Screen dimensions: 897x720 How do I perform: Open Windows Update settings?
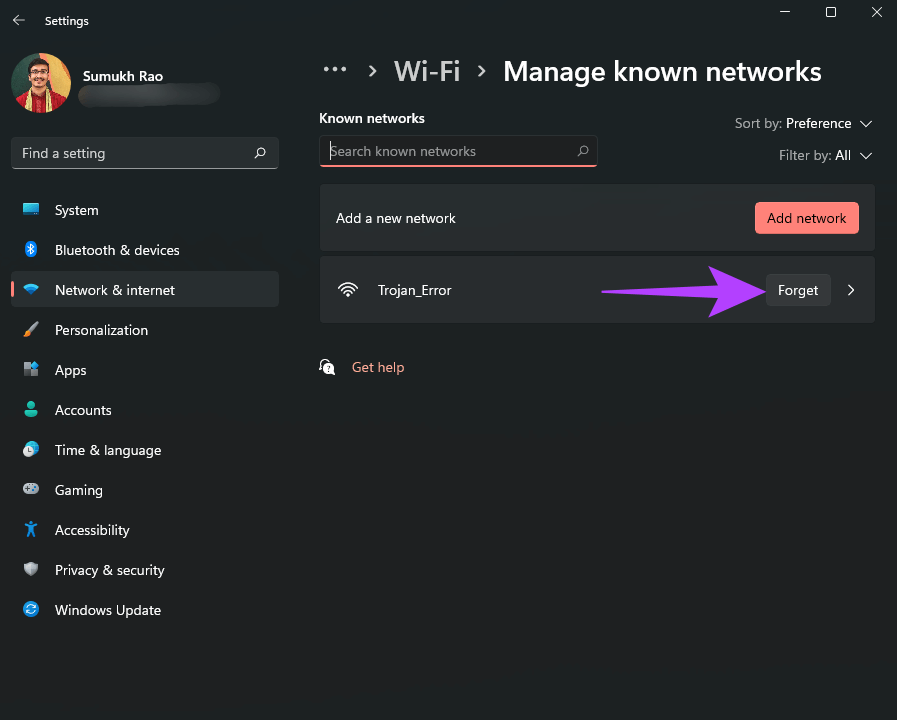[145, 610]
